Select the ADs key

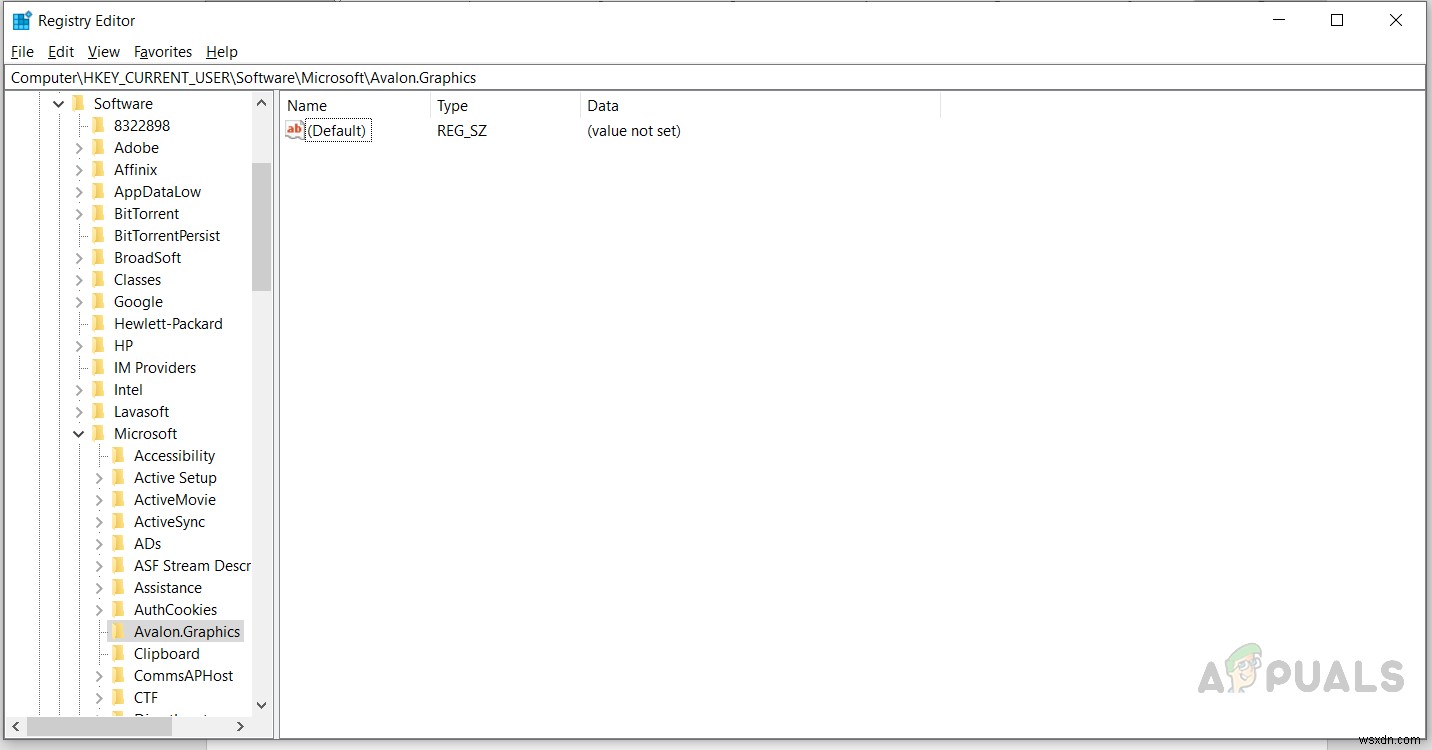pyautogui.click(x=147, y=543)
